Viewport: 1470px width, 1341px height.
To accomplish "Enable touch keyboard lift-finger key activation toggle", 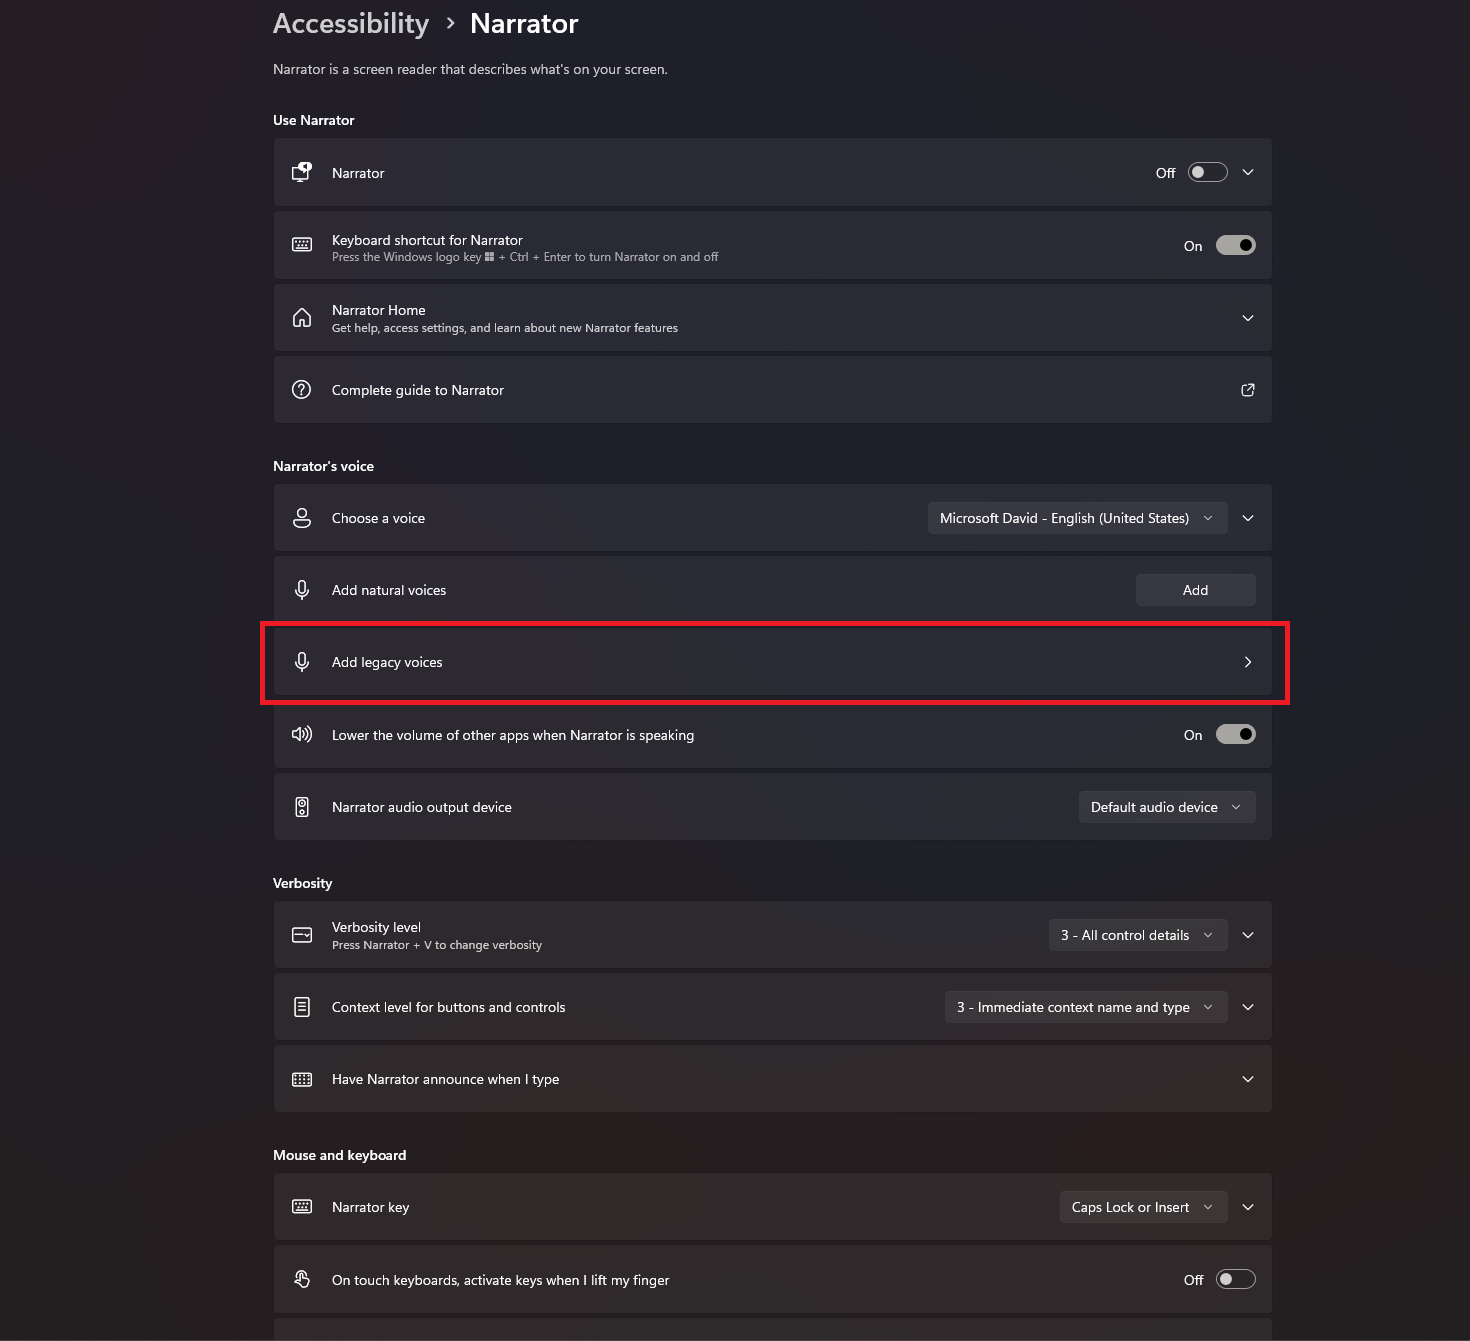I will [x=1235, y=1280].
